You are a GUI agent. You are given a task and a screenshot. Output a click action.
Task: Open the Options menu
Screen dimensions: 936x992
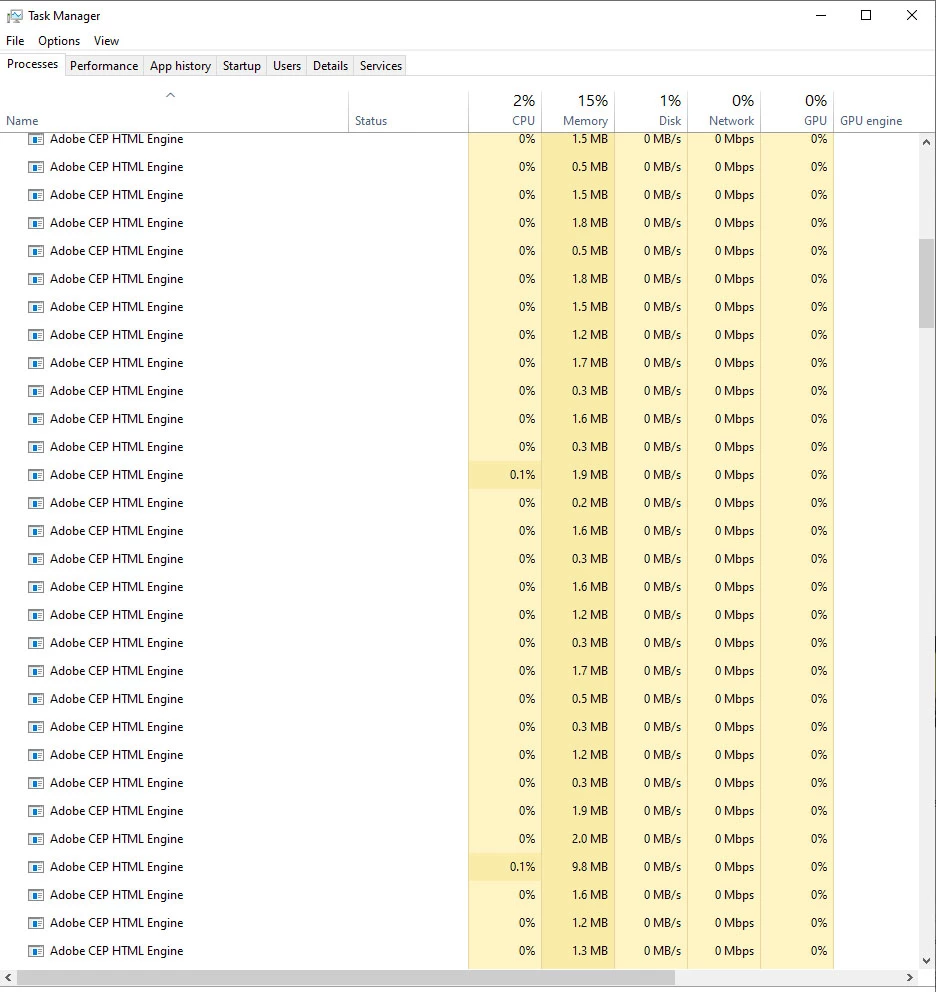[59, 40]
